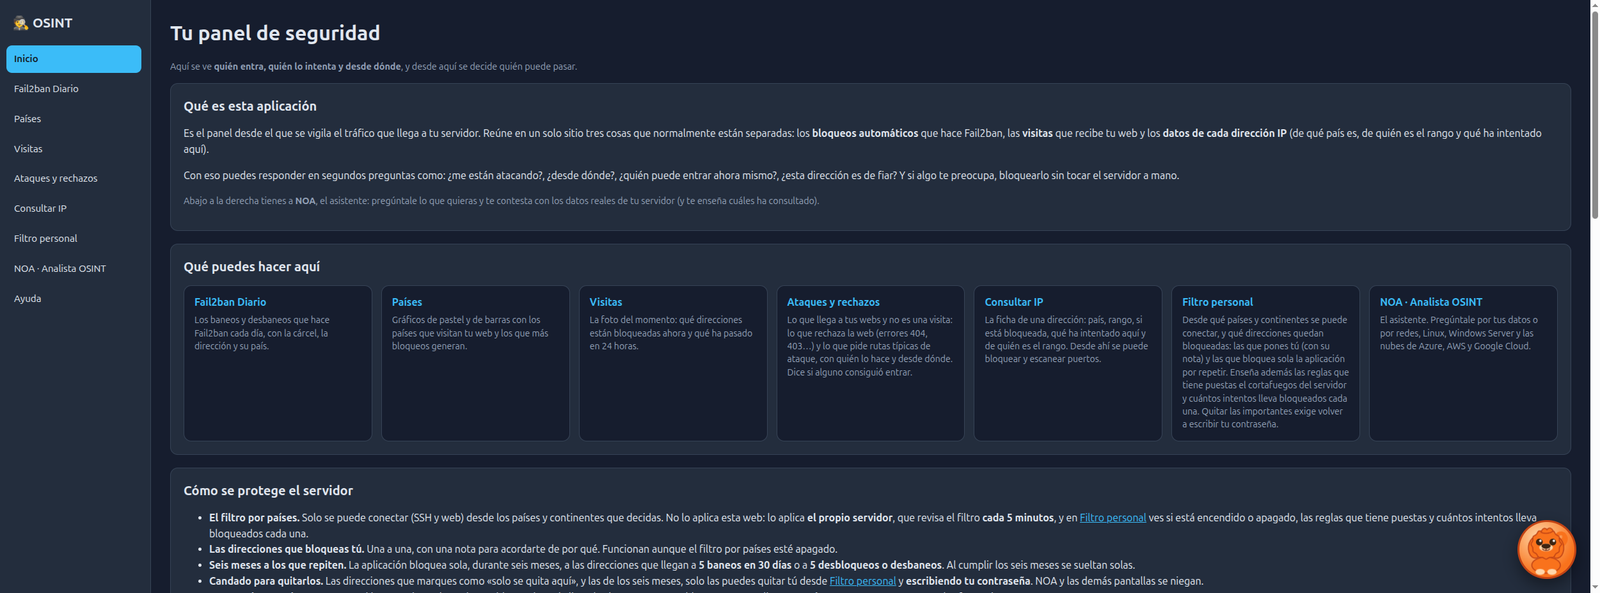Click the bold text 'datos de cada dirección IP'
The image size is (1600, 593).
coord(1225,133)
